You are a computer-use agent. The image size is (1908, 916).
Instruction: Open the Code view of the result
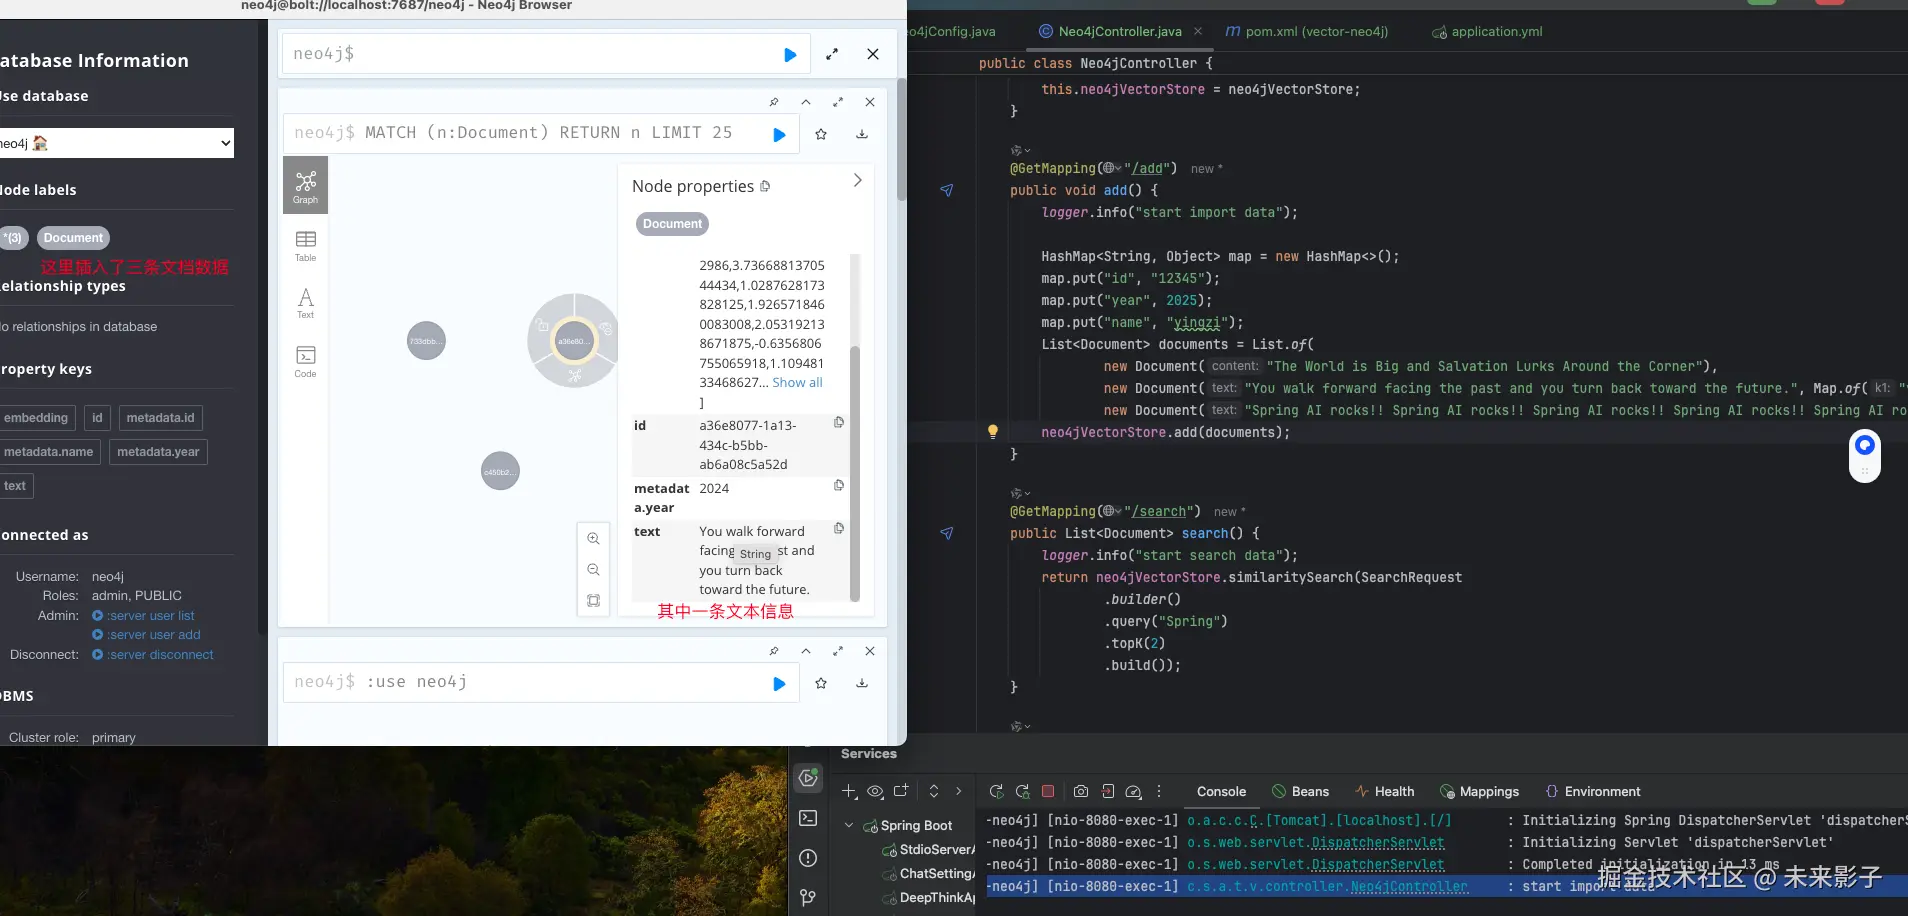305,361
